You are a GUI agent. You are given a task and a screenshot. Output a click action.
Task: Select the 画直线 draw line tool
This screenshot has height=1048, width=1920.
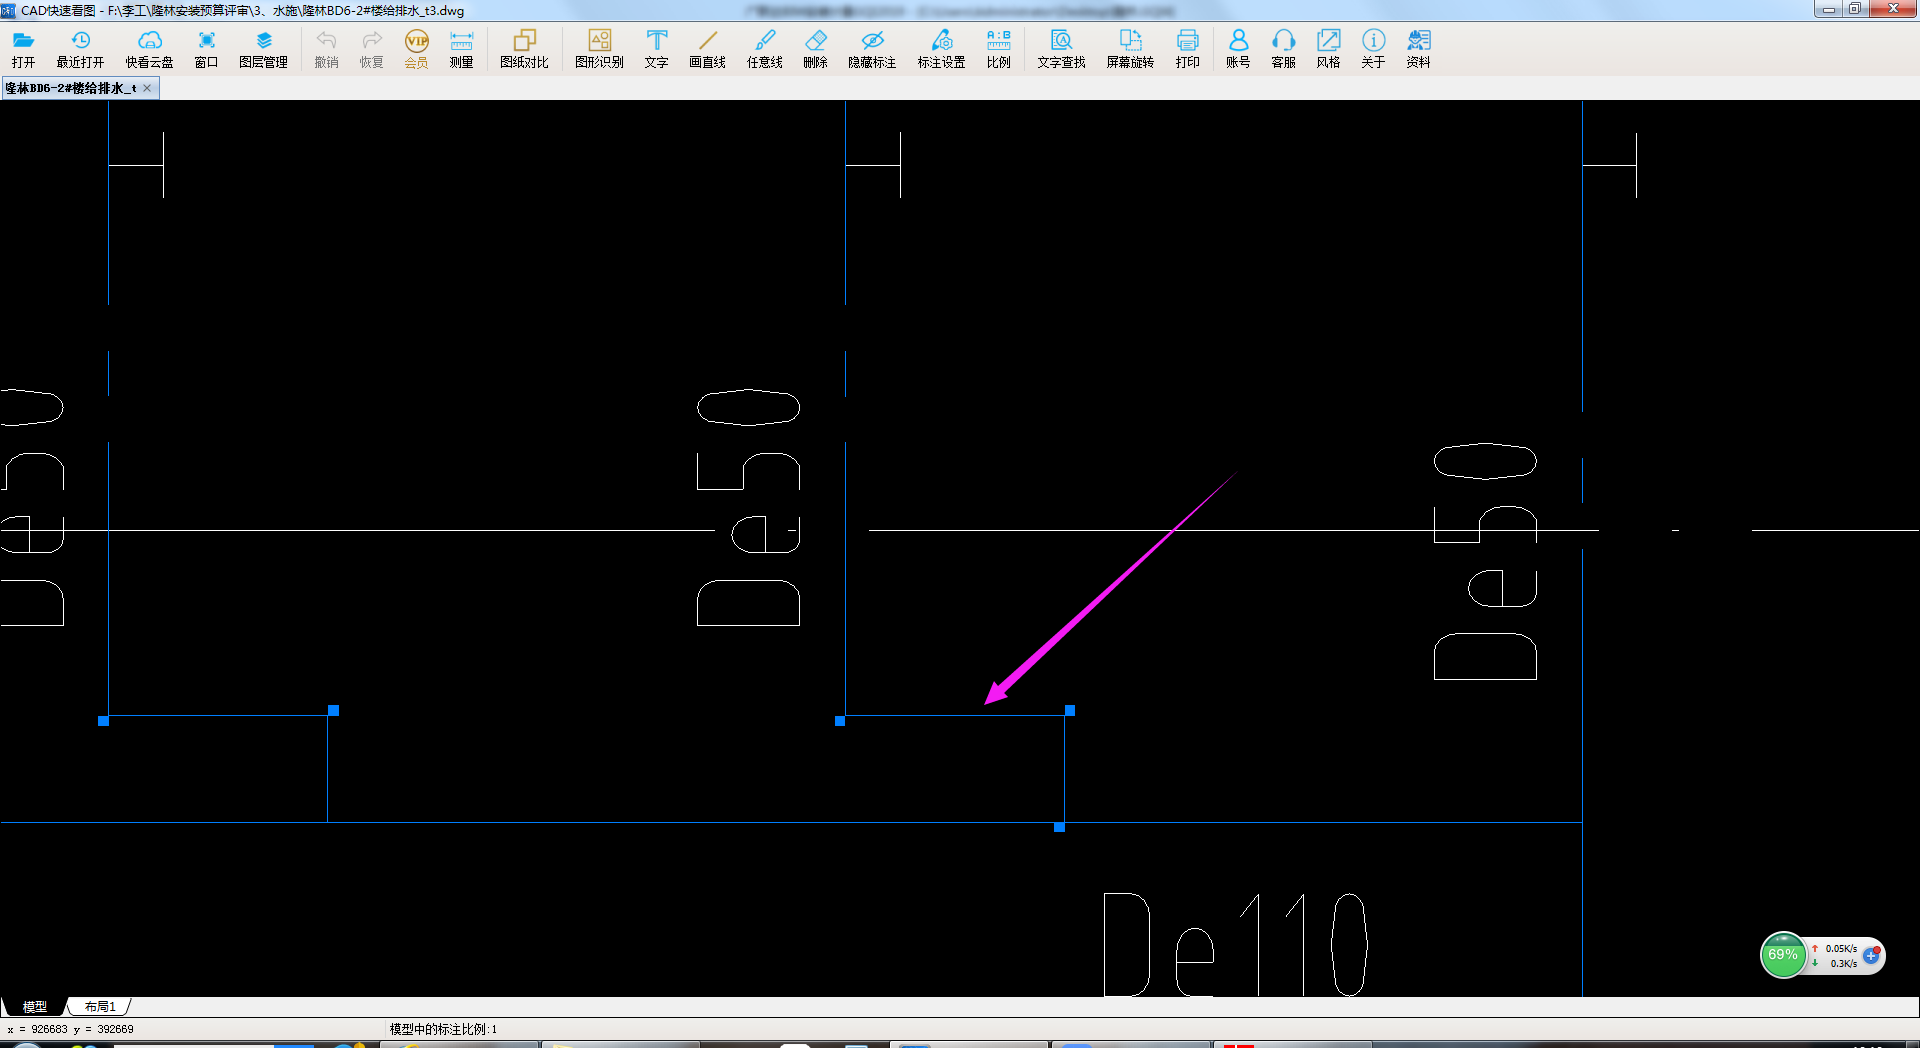(x=707, y=49)
